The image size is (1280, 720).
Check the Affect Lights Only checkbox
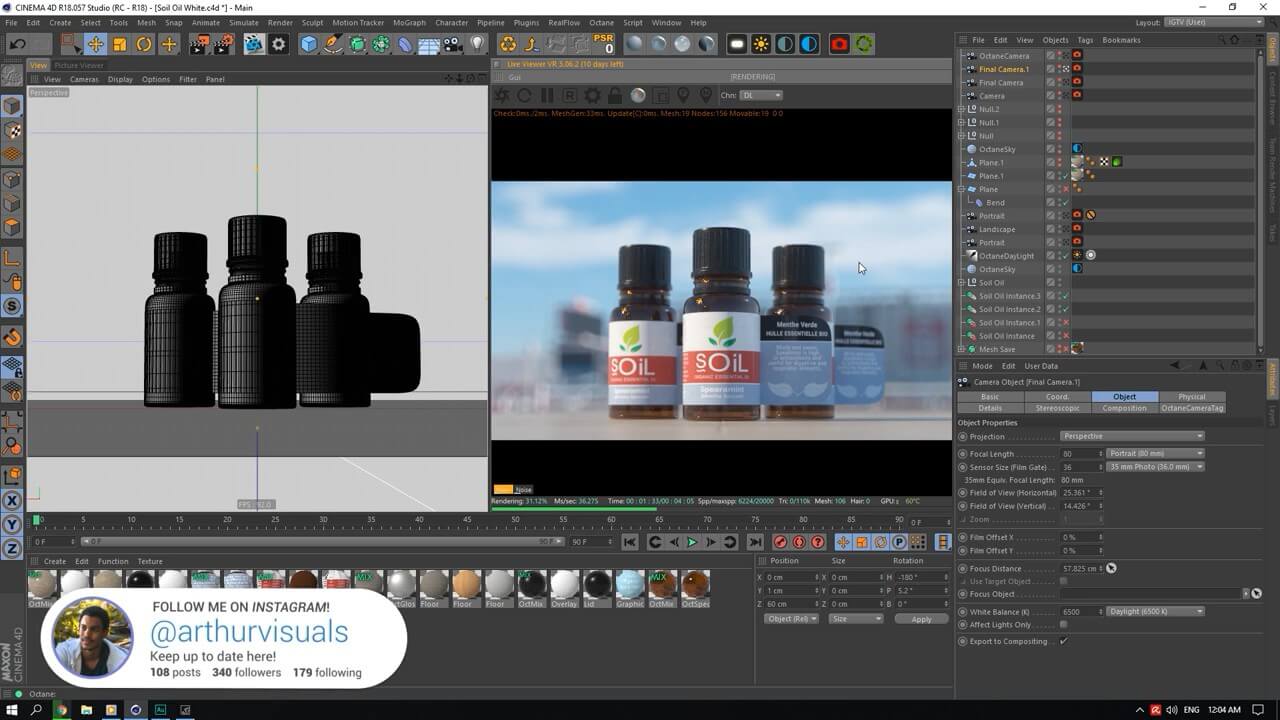point(1065,626)
